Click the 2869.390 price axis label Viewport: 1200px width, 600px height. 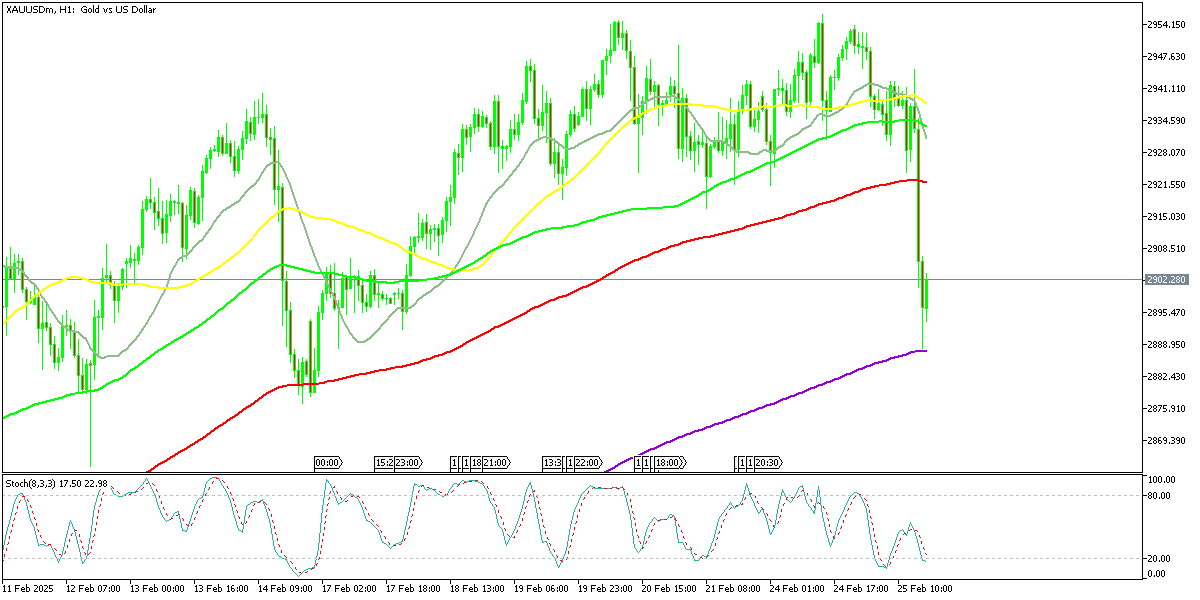pos(1165,441)
